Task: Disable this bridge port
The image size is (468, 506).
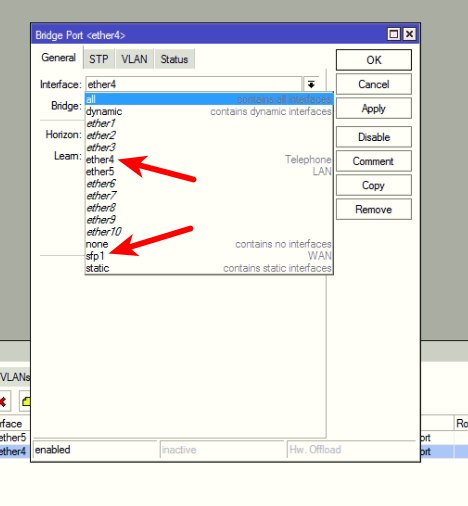Action: click(x=374, y=137)
